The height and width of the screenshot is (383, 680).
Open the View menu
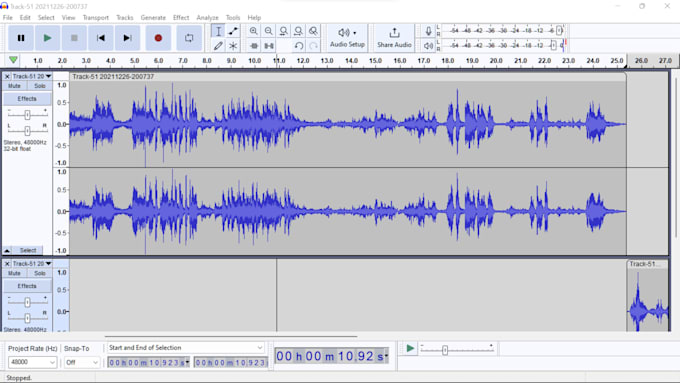(x=68, y=18)
